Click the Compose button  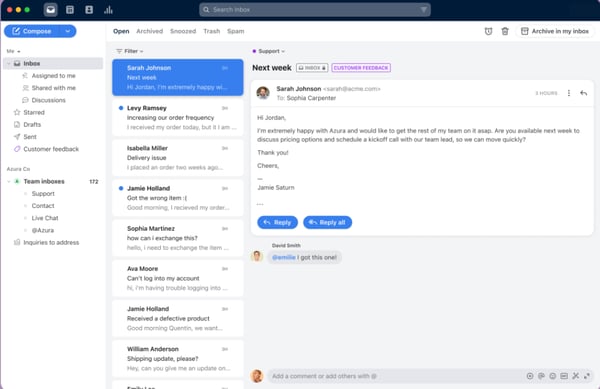point(32,31)
